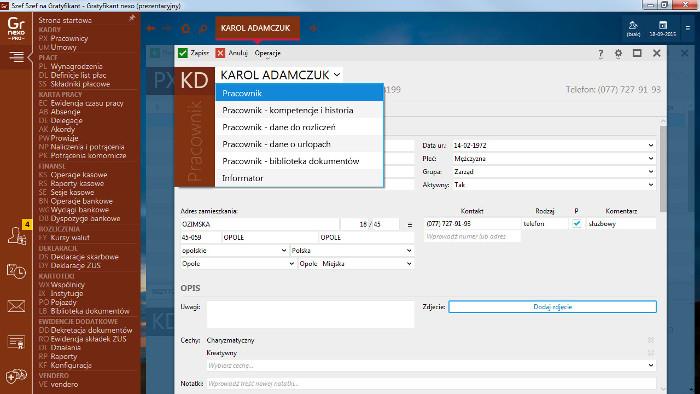This screenshot has height=394, width=700.
Task: Click the Dodaj zdjęcie button
Action: click(553, 307)
